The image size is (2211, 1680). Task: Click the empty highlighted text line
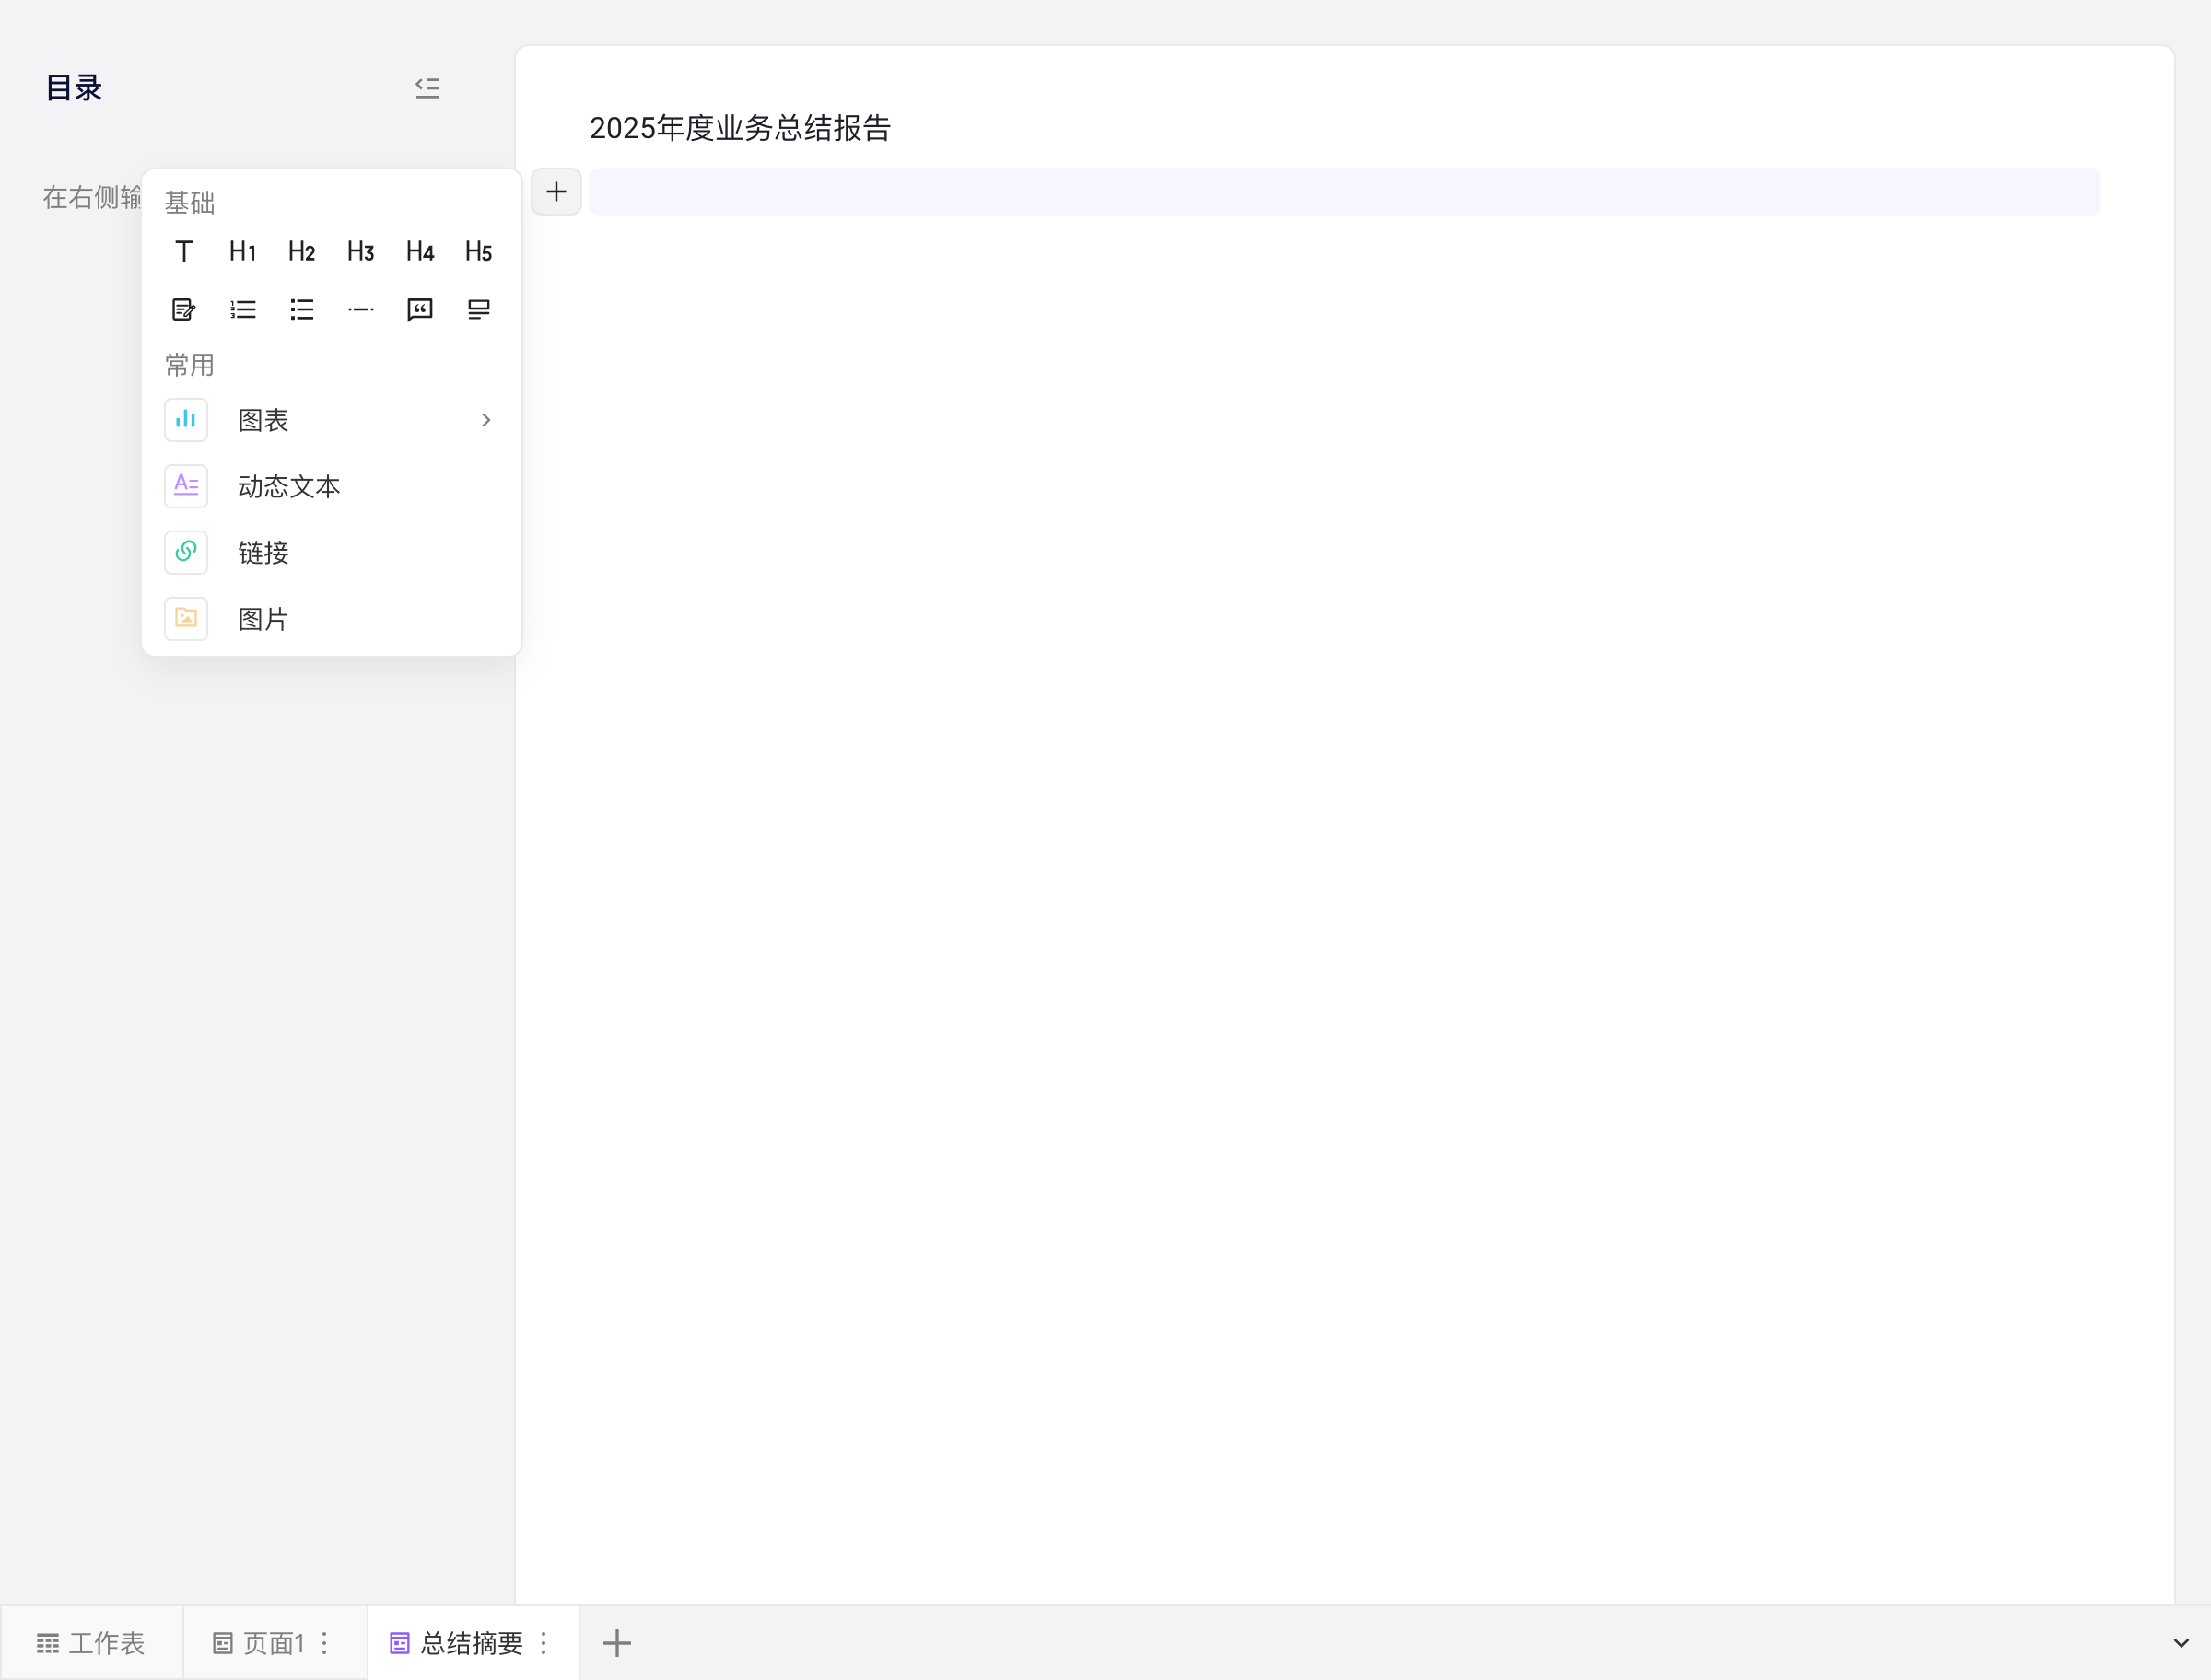[1344, 192]
